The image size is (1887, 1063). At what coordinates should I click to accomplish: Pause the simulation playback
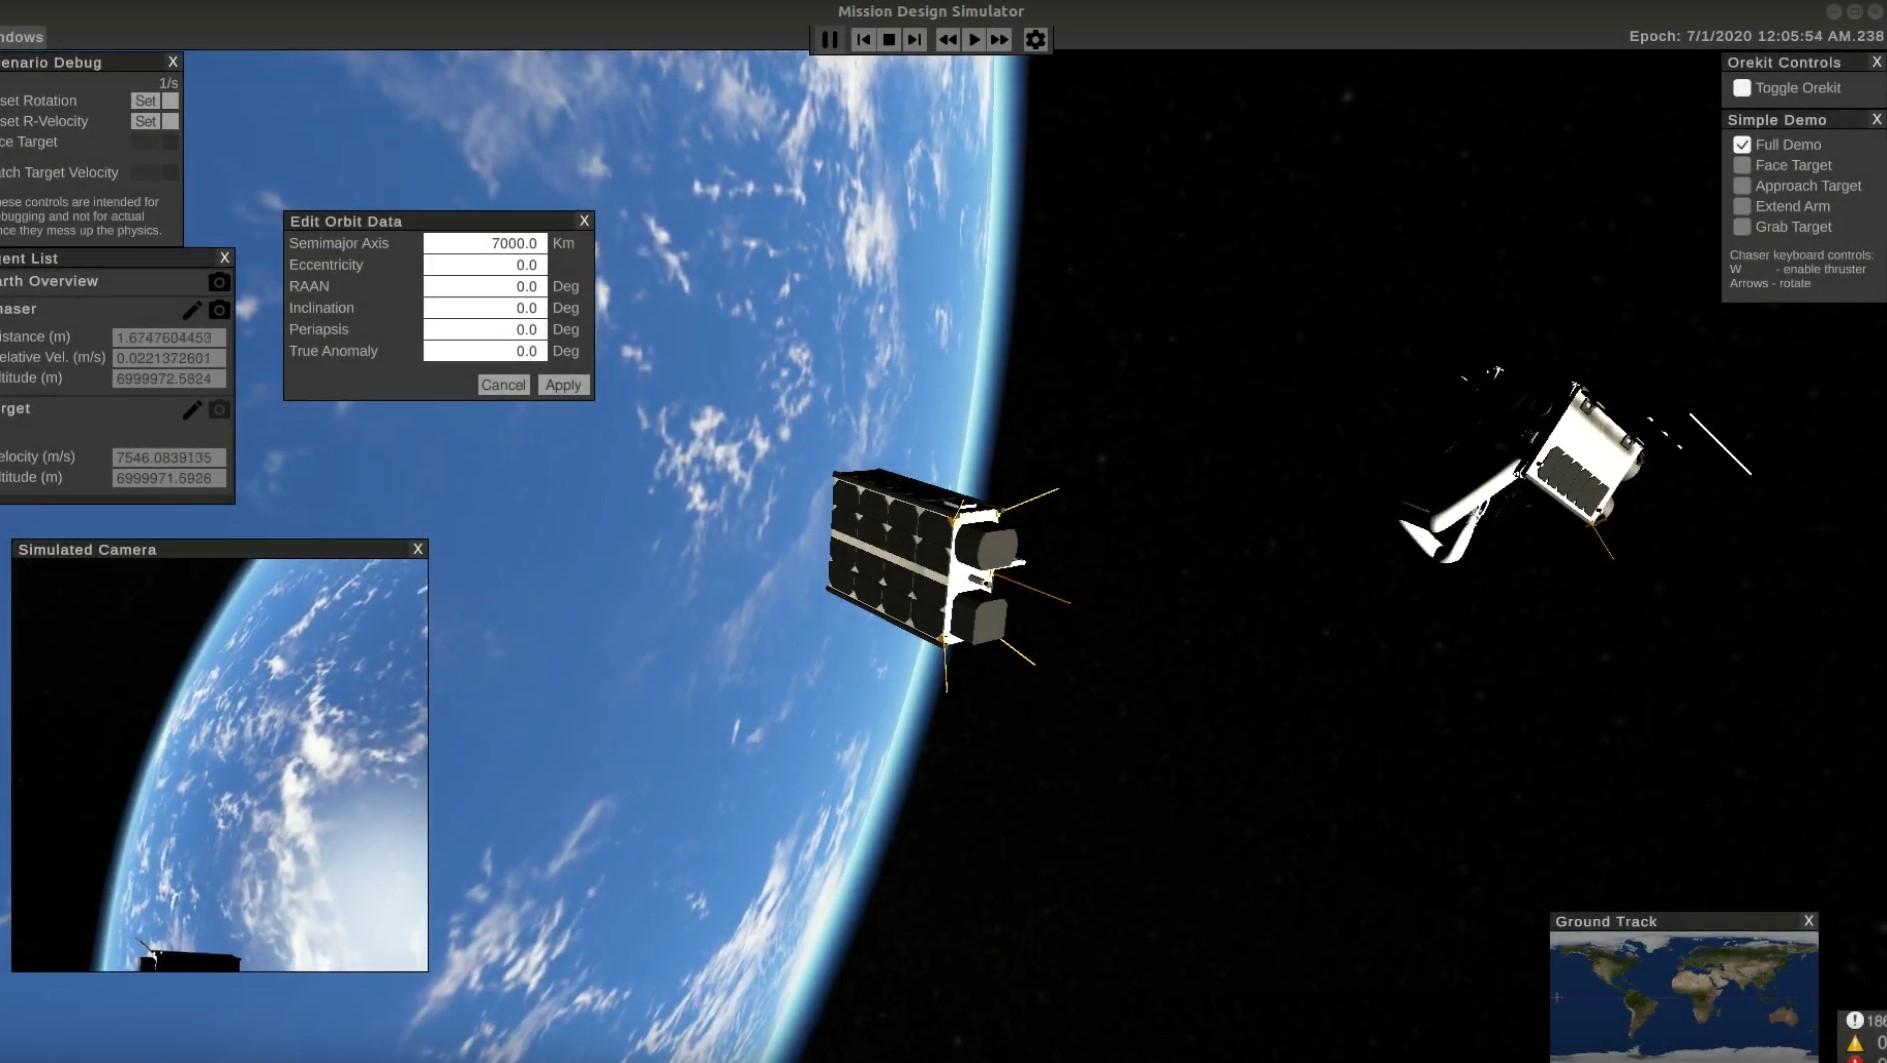tap(830, 40)
